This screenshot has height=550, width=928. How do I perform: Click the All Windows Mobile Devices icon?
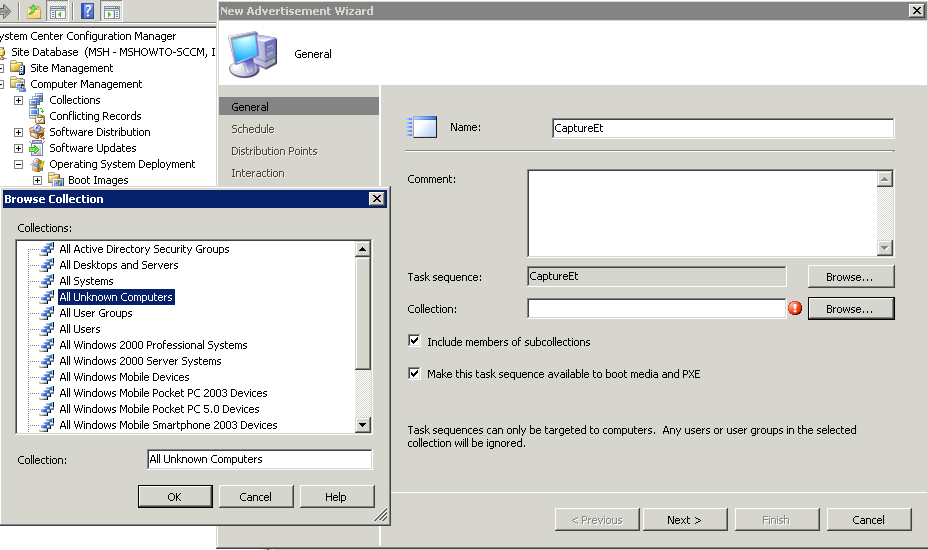[47, 377]
